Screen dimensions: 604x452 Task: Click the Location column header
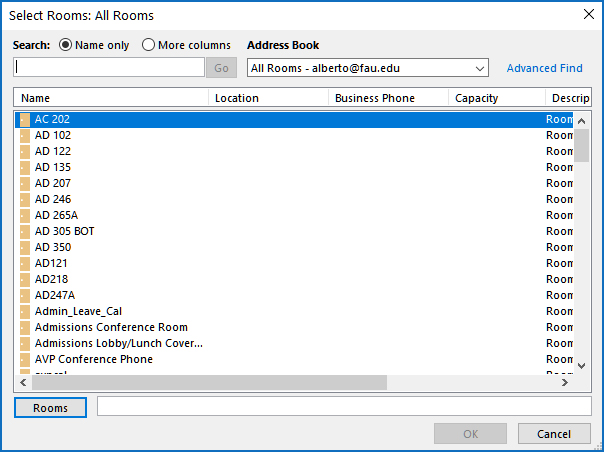268,98
